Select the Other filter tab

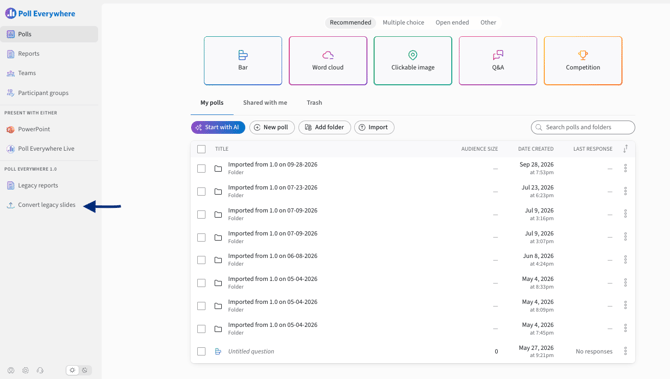tap(488, 22)
